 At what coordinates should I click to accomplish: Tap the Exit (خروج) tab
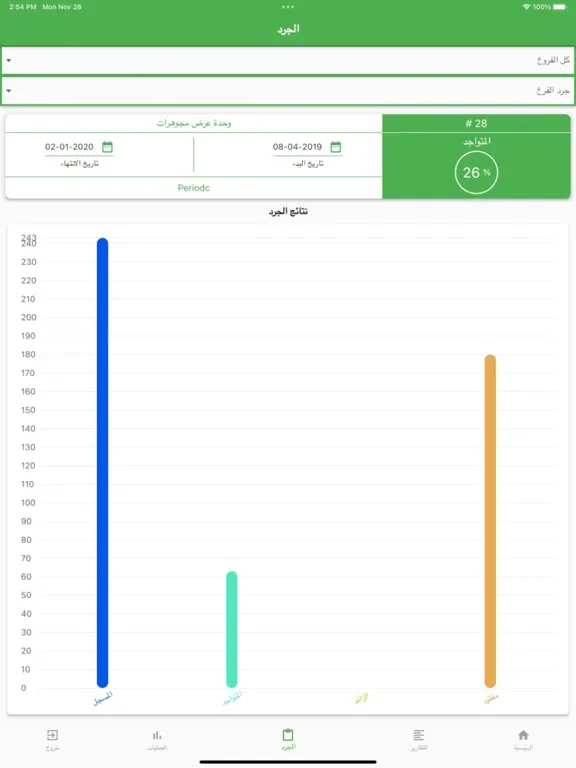coord(52,740)
